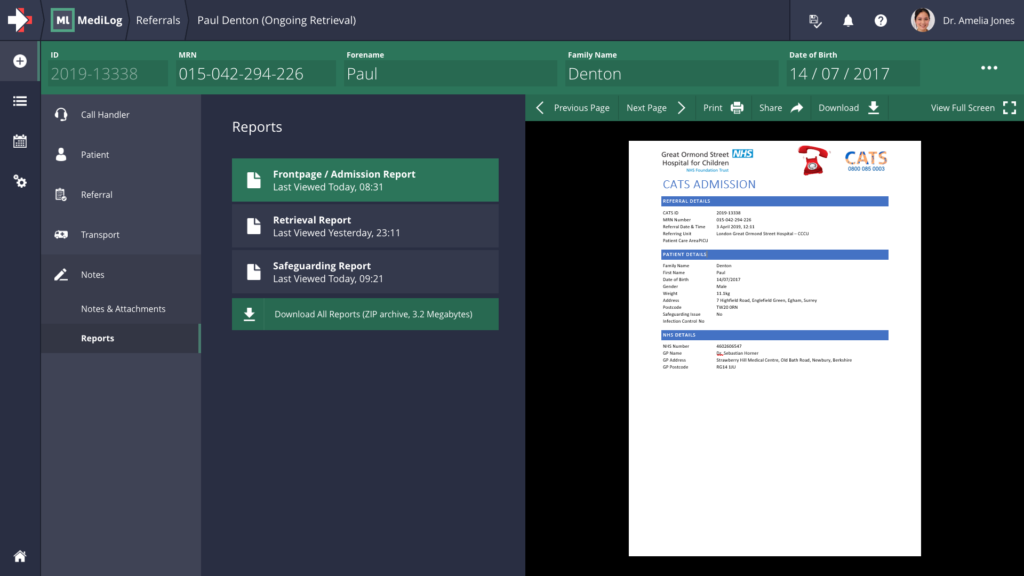Open the Safeguarding Report
The width and height of the screenshot is (1024, 576).
(x=364, y=271)
